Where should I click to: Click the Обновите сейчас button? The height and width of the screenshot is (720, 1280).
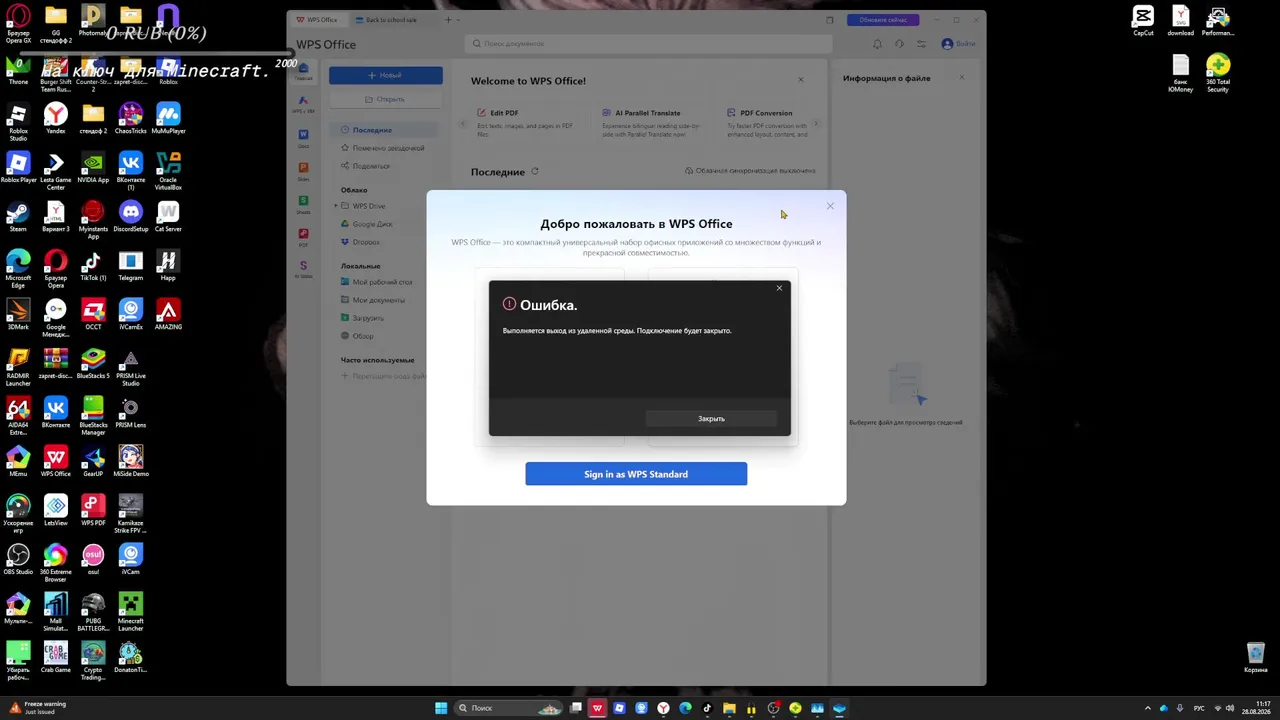pyautogui.click(x=883, y=20)
